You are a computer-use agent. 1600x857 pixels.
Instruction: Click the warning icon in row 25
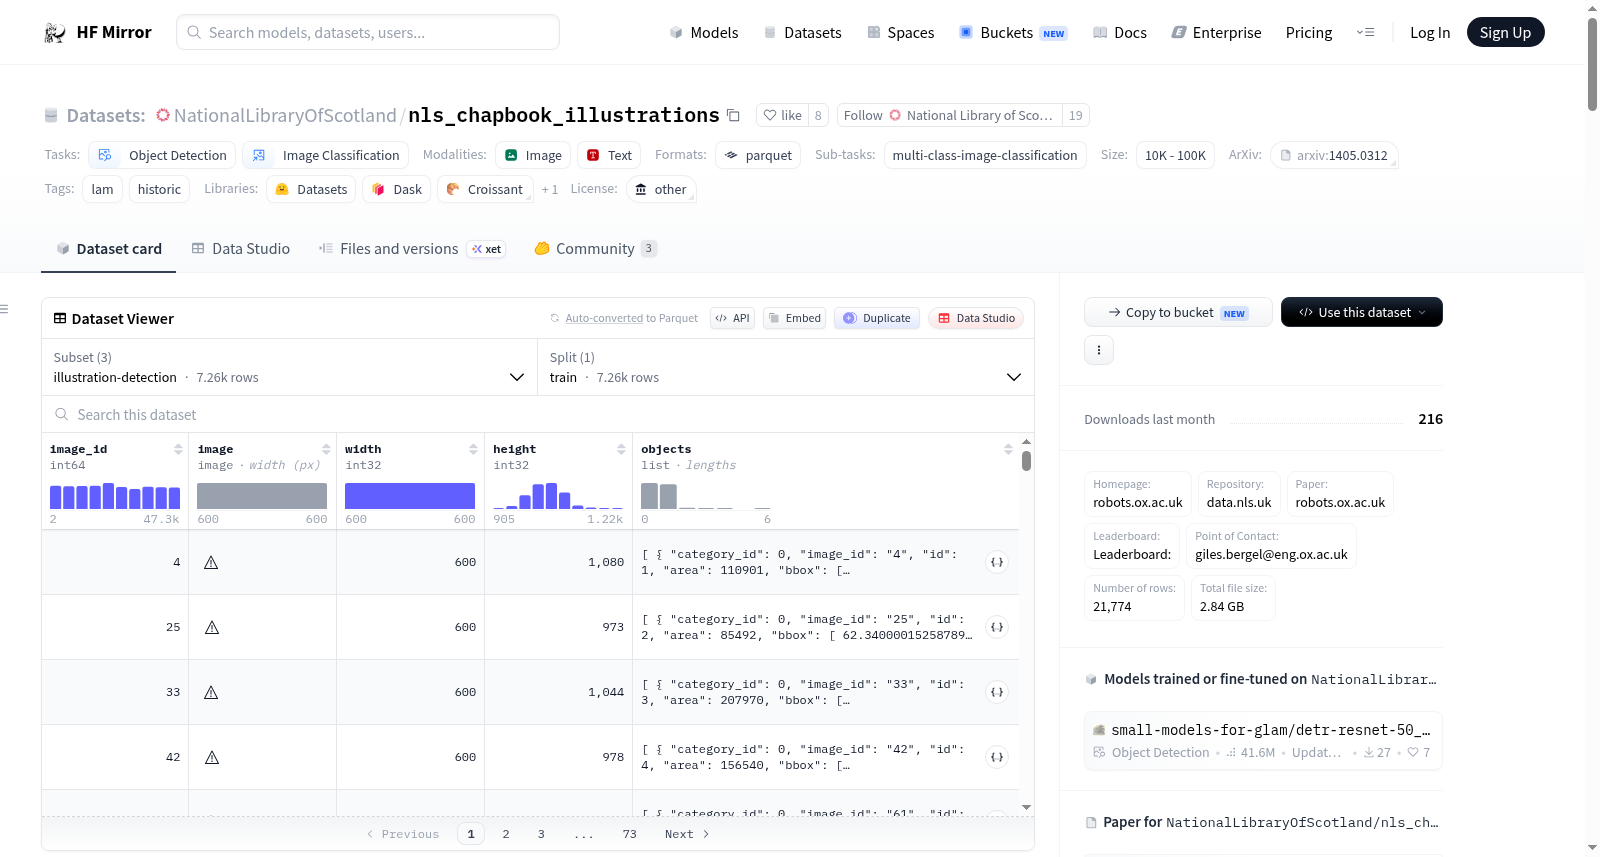(211, 627)
